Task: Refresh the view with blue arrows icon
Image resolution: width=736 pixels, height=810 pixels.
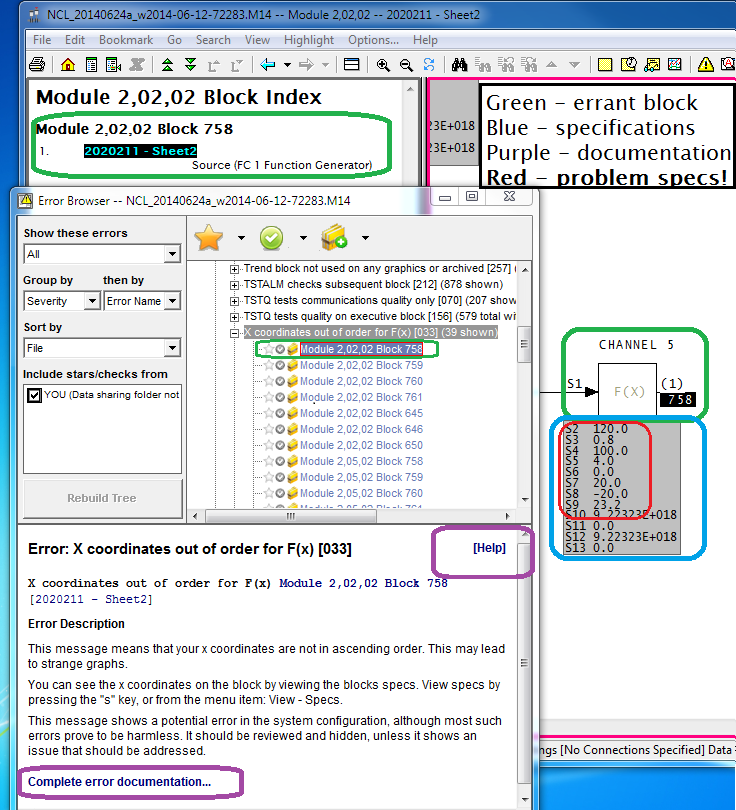Action: click(429, 65)
